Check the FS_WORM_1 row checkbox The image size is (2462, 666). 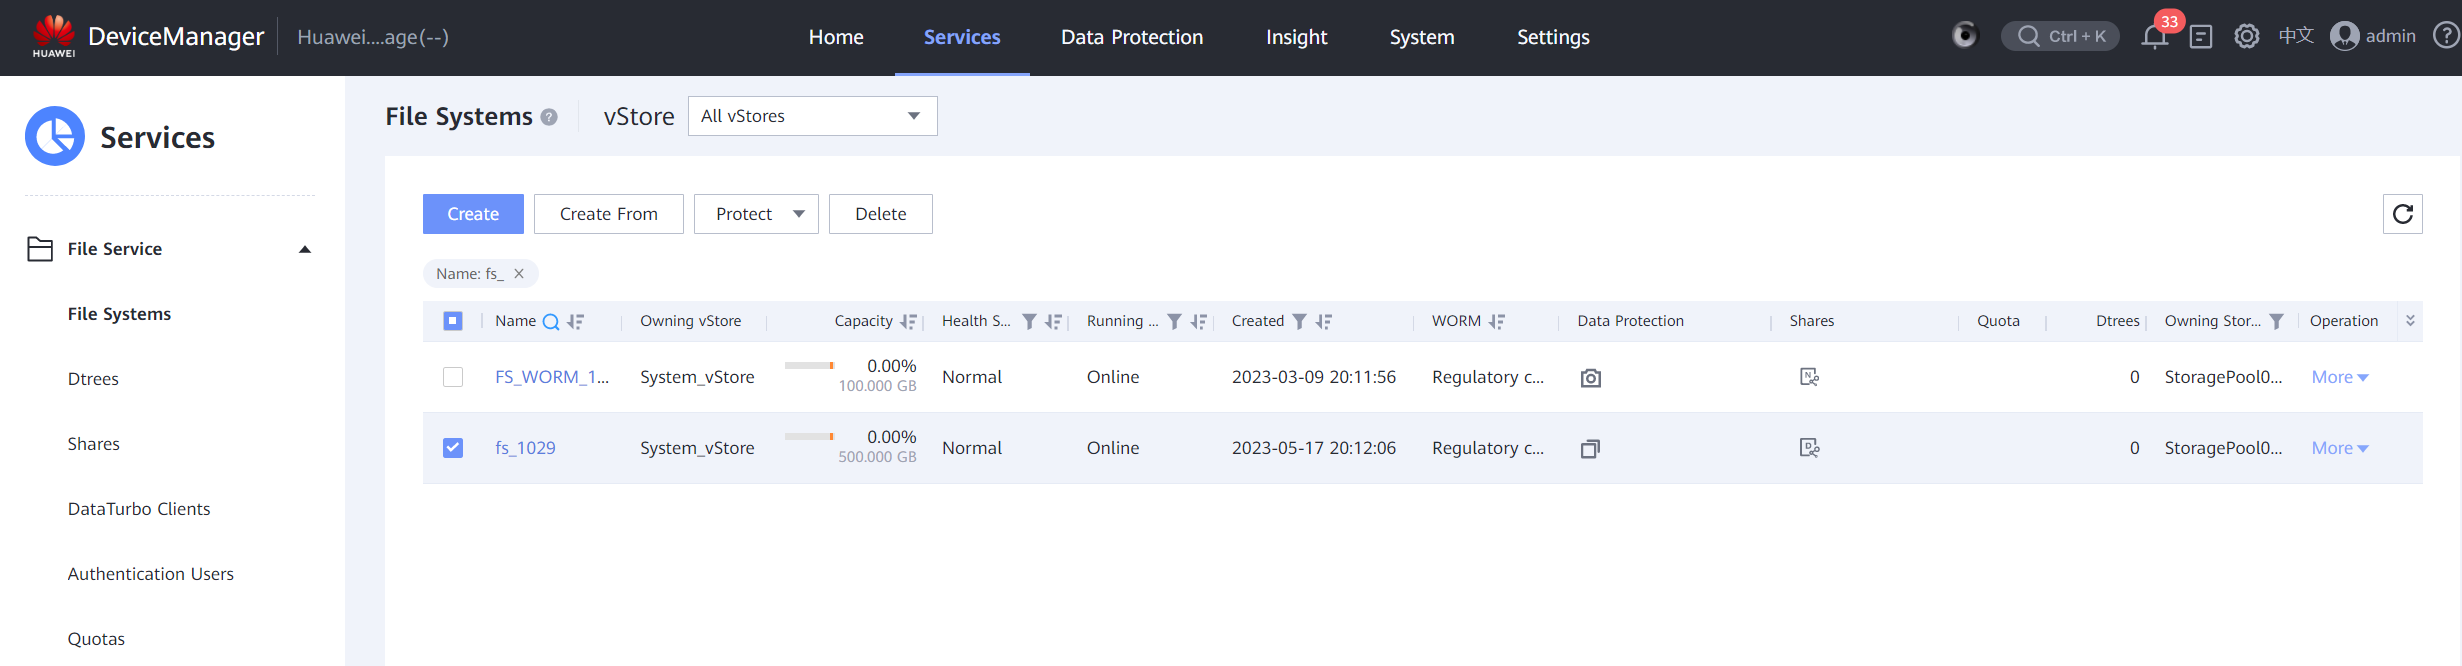453,377
